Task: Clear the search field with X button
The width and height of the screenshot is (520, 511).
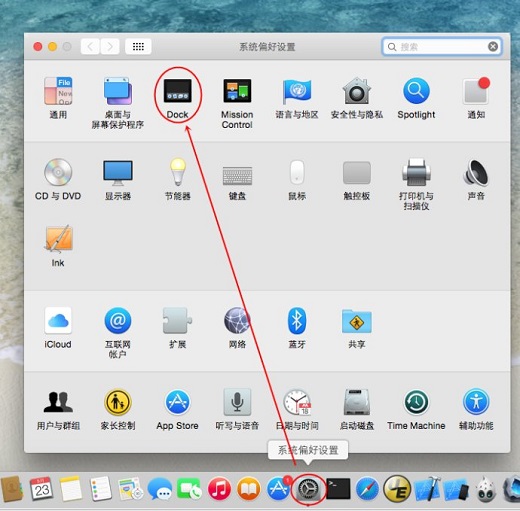Action: (493, 47)
